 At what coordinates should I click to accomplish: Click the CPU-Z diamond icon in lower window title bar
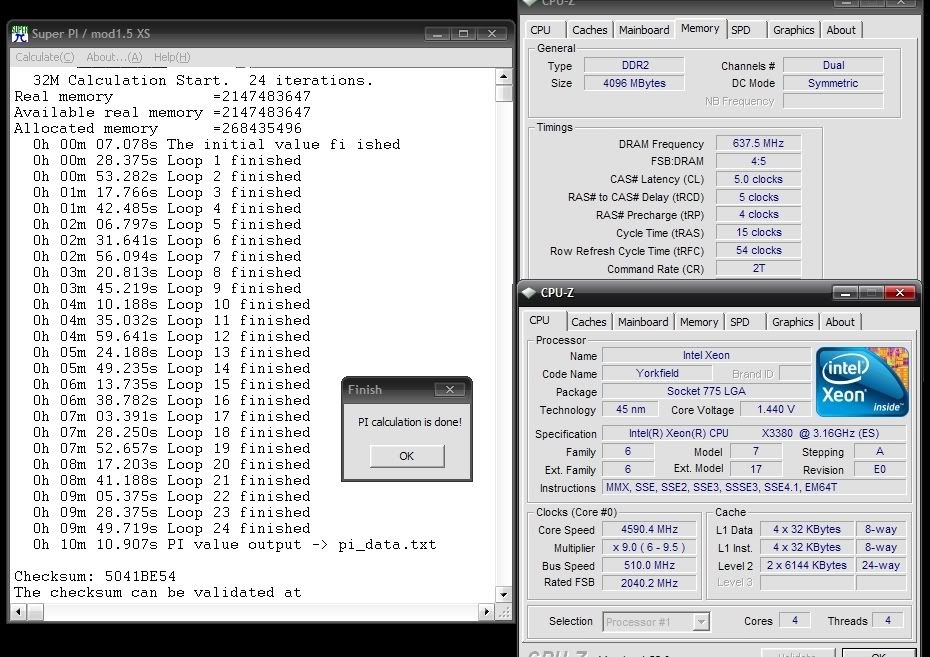pyautogui.click(x=528, y=292)
